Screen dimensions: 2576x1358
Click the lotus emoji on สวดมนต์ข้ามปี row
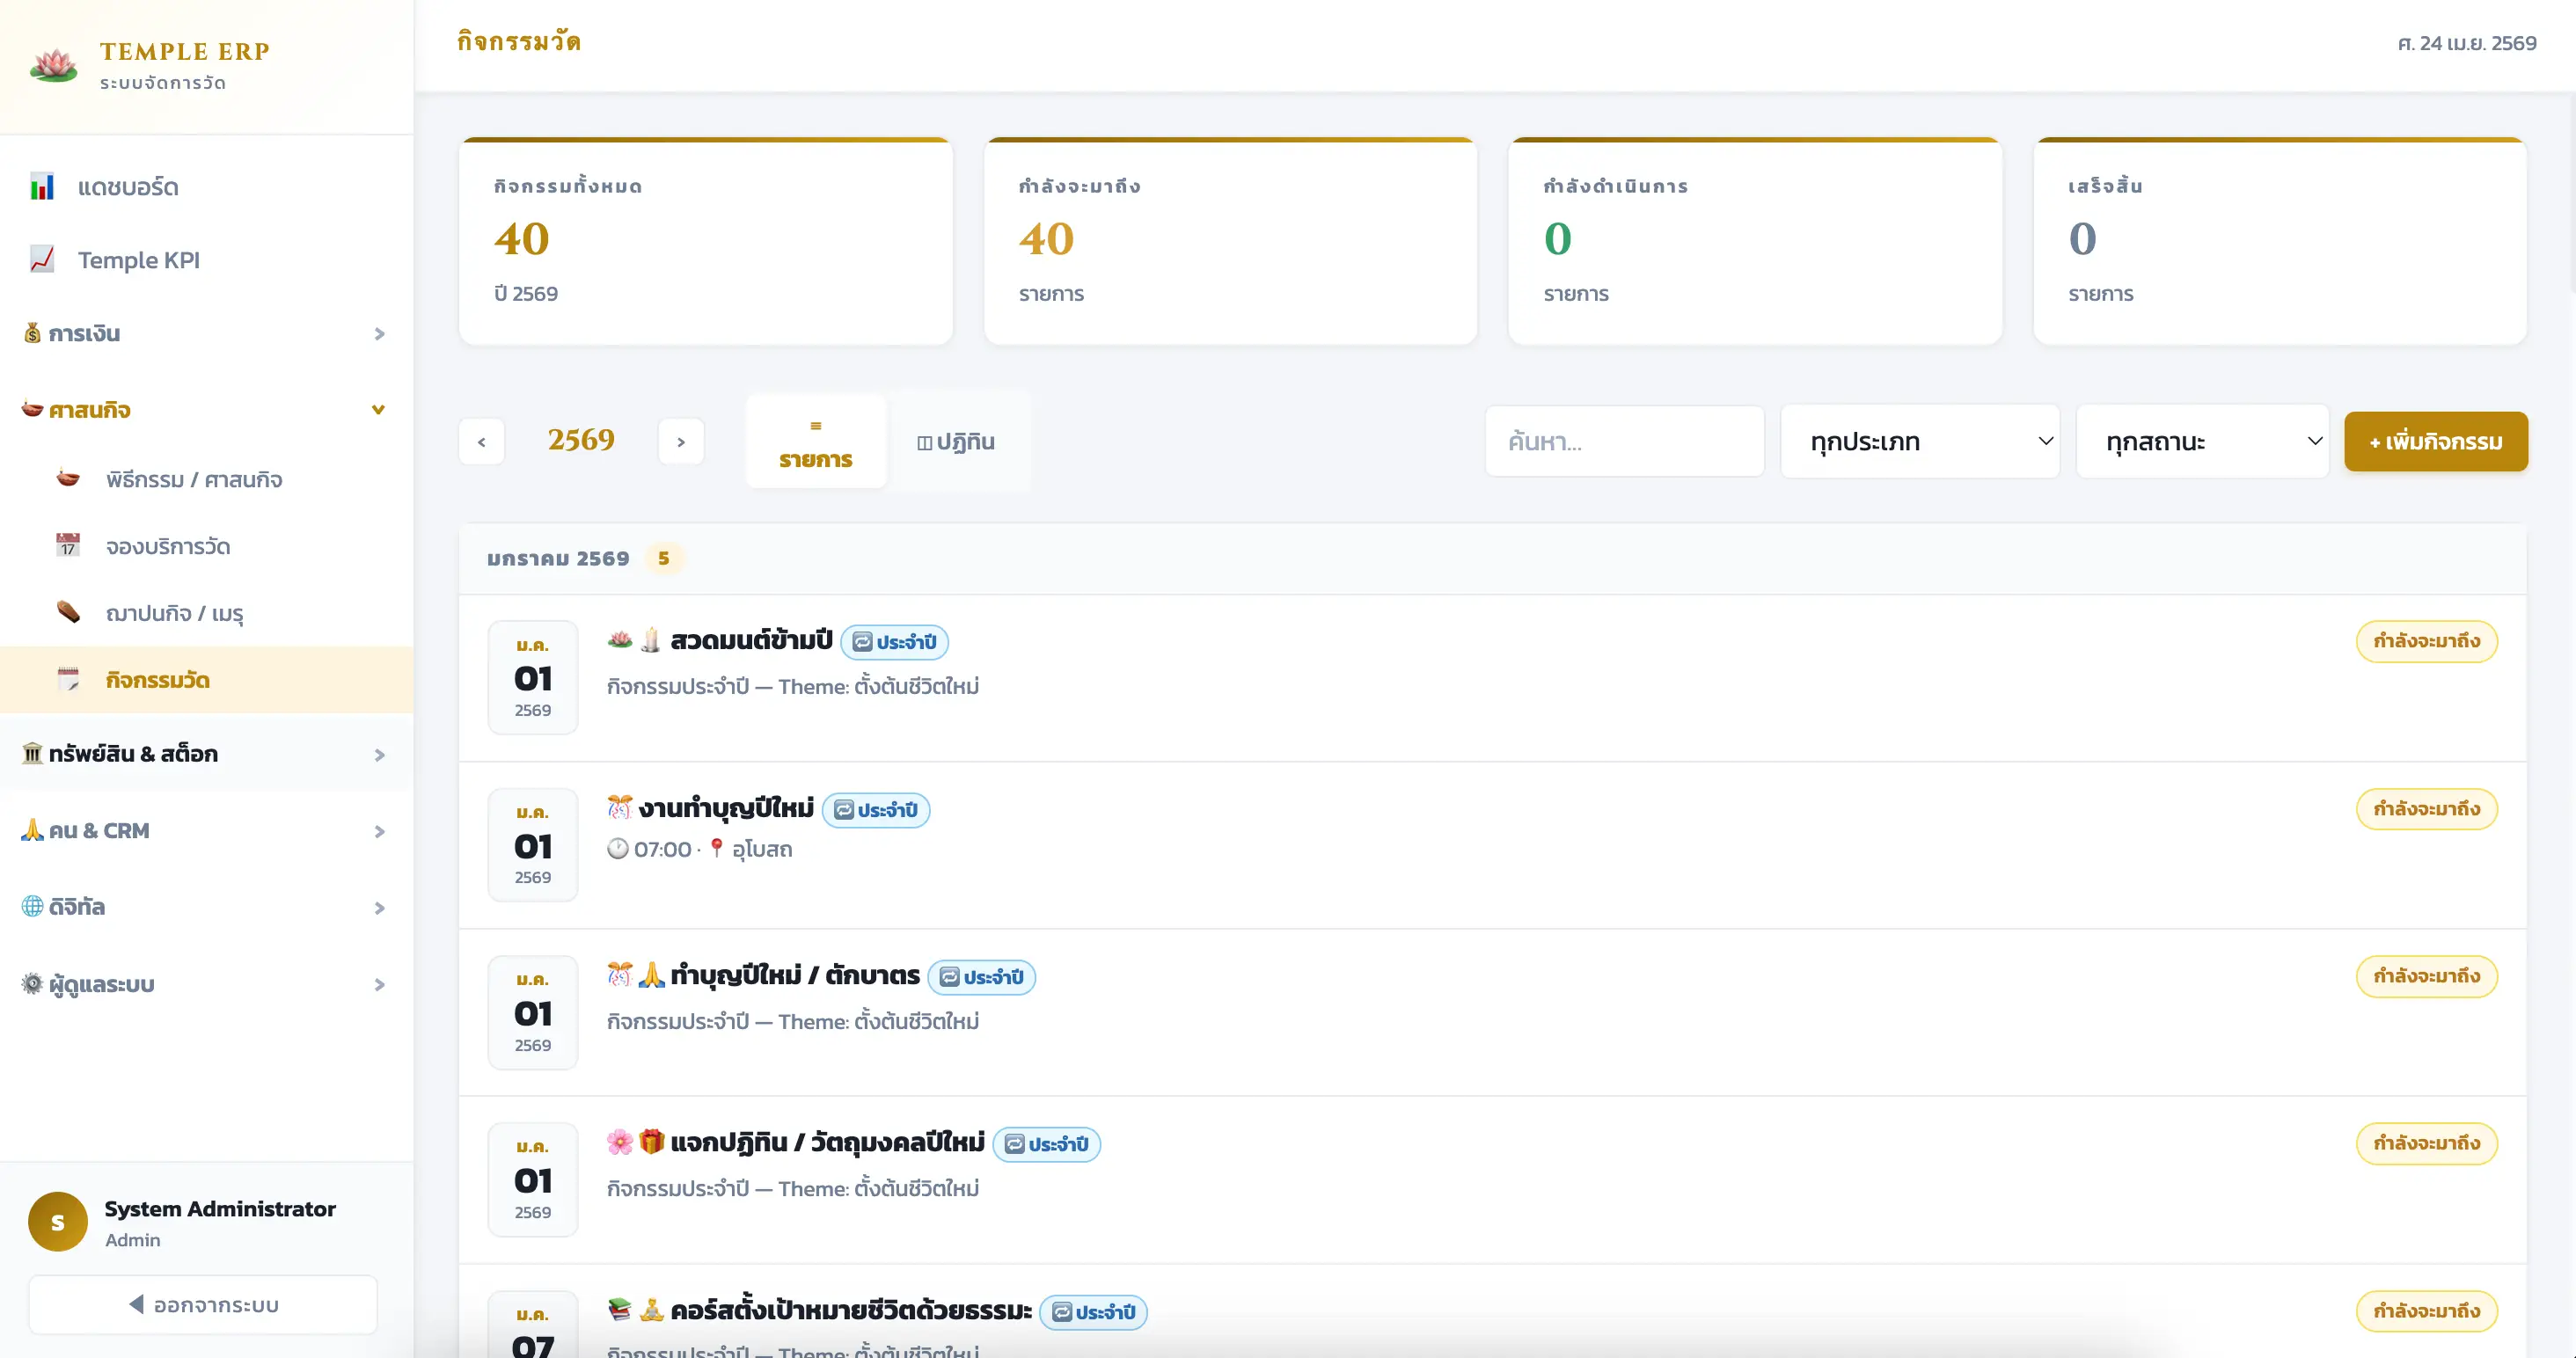(620, 639)
